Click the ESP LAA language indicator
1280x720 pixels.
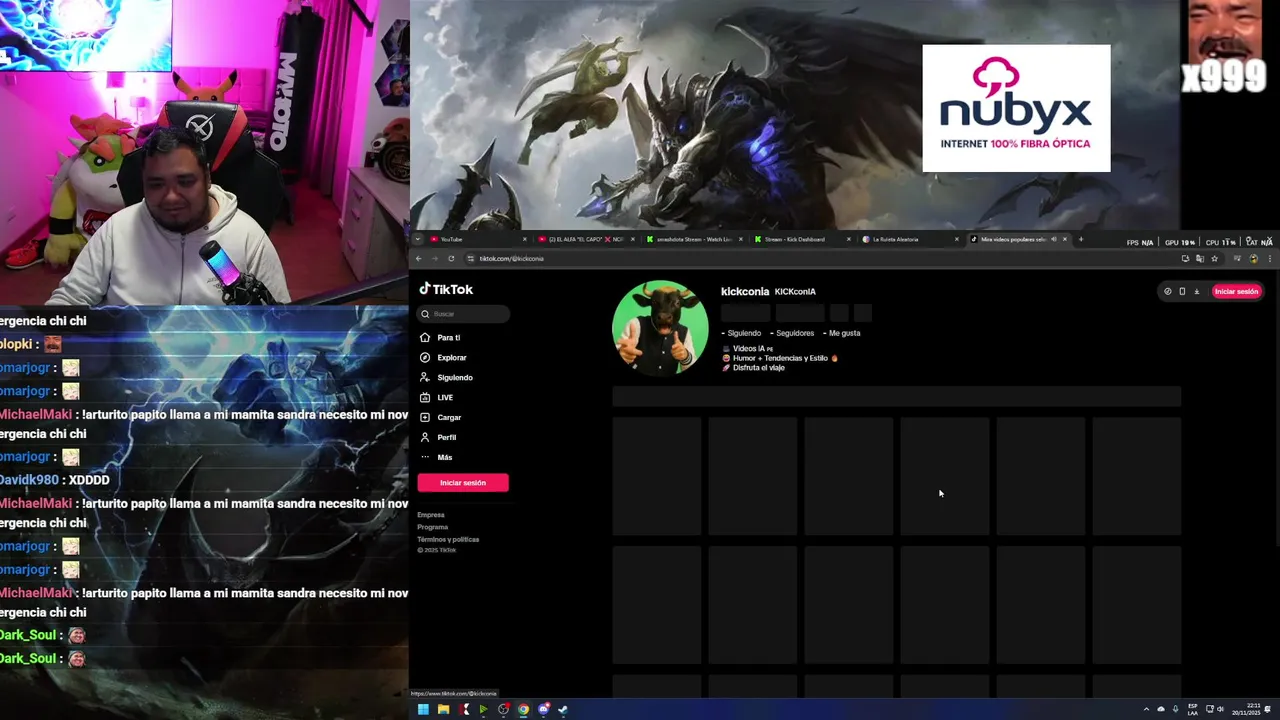pos(1193,709)
